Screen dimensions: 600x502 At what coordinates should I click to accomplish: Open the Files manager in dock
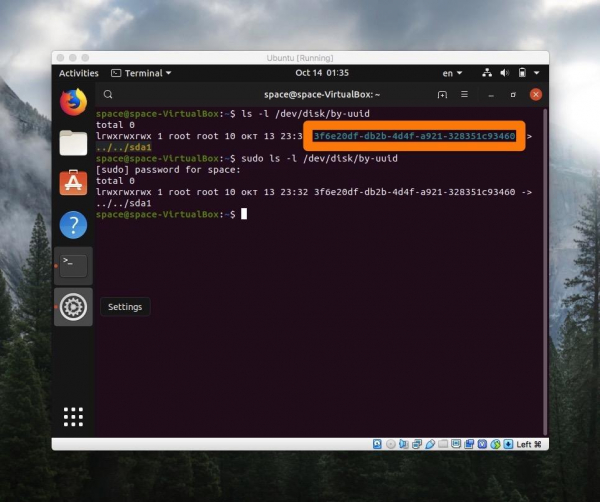73,143
